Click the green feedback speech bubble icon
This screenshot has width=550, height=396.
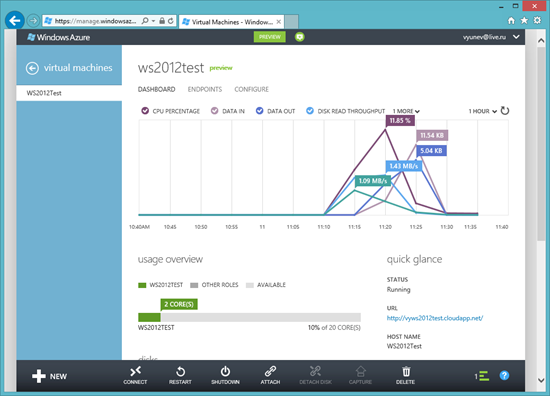point(300,37)
